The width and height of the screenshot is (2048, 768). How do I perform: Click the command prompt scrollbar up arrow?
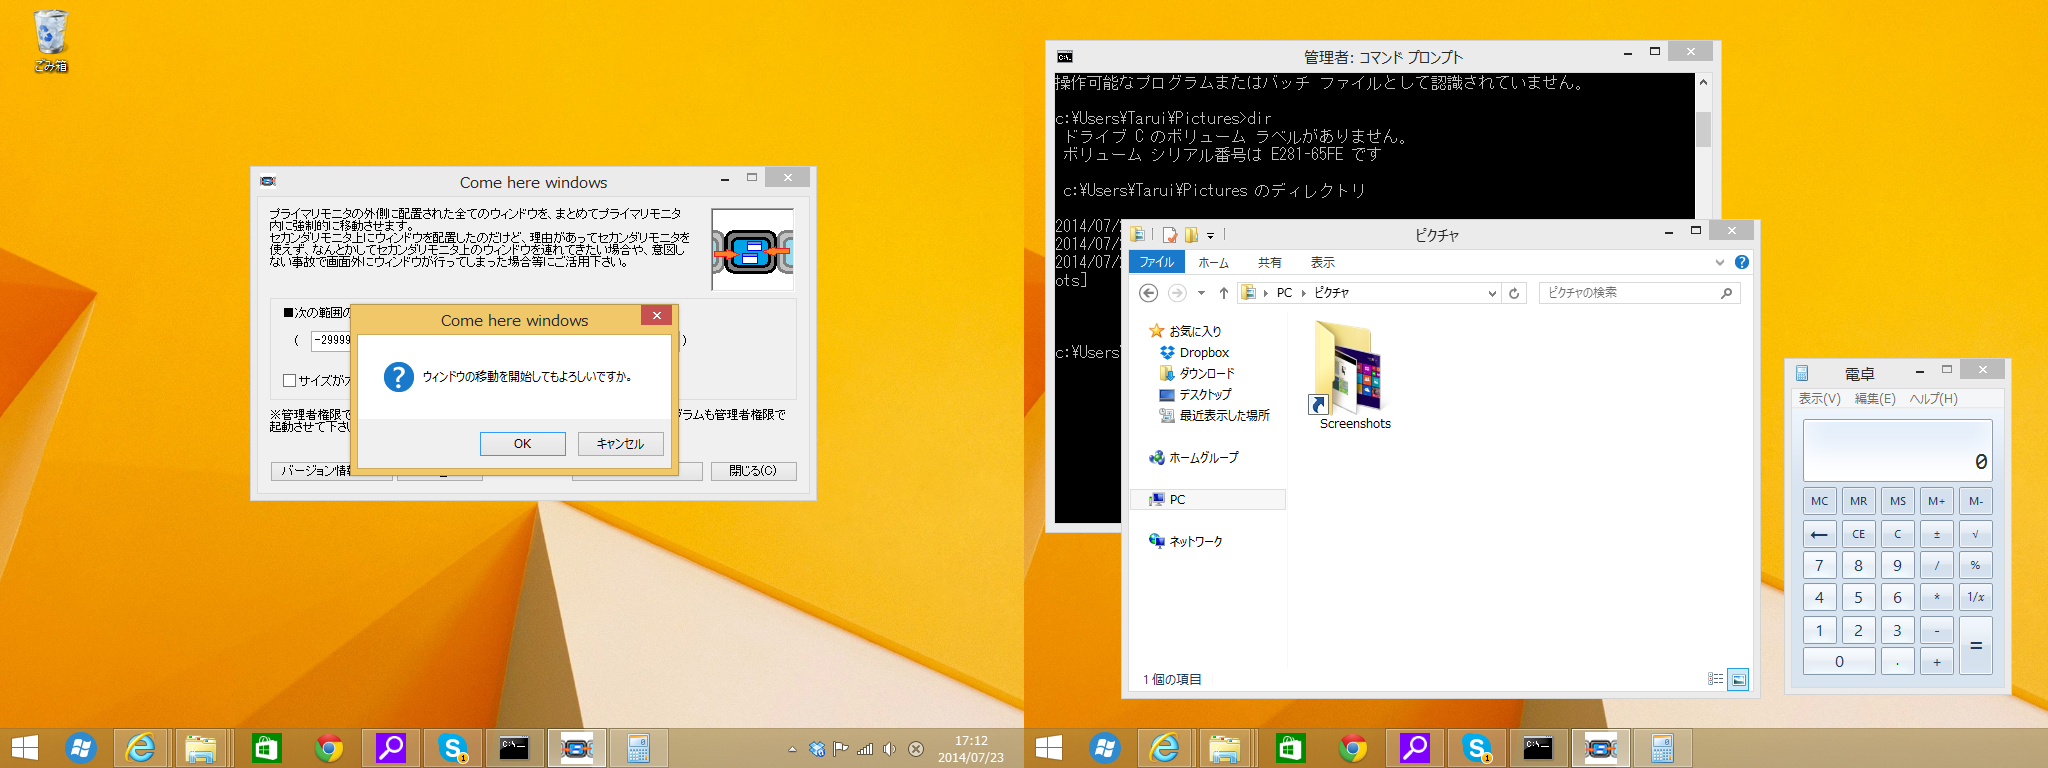point(1703,82)
